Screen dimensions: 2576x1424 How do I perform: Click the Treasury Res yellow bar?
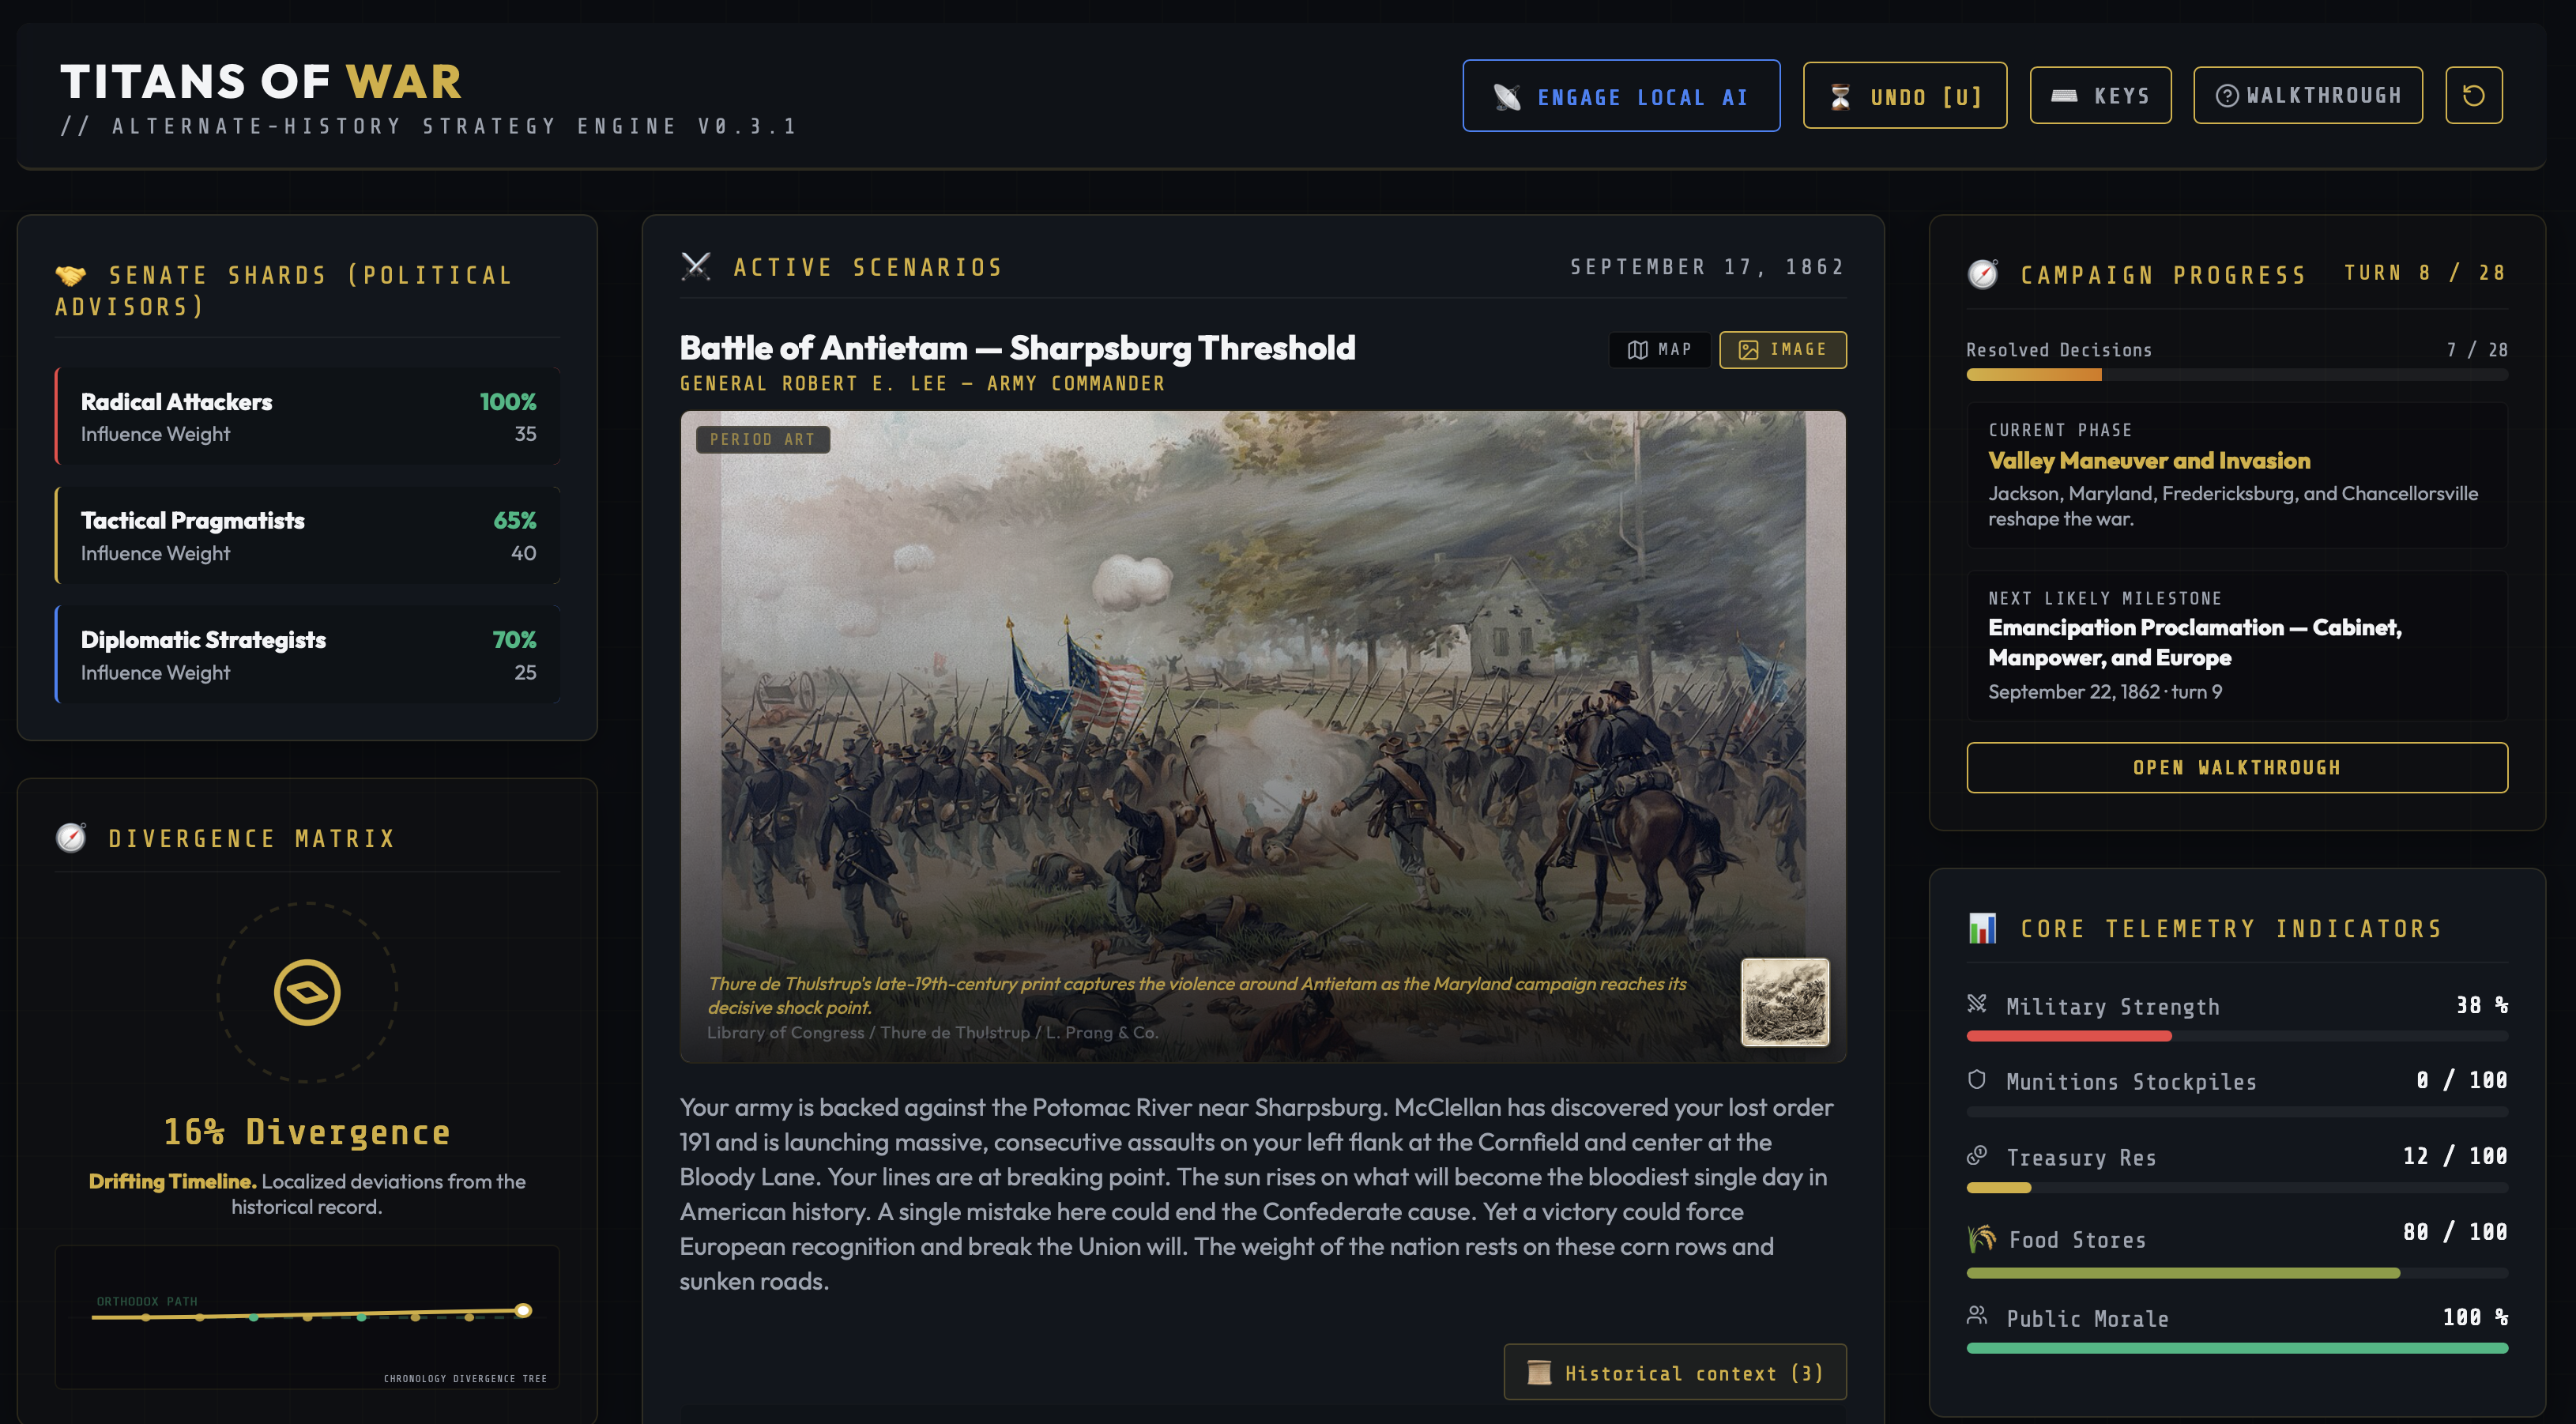(x=1999, y=1188)
